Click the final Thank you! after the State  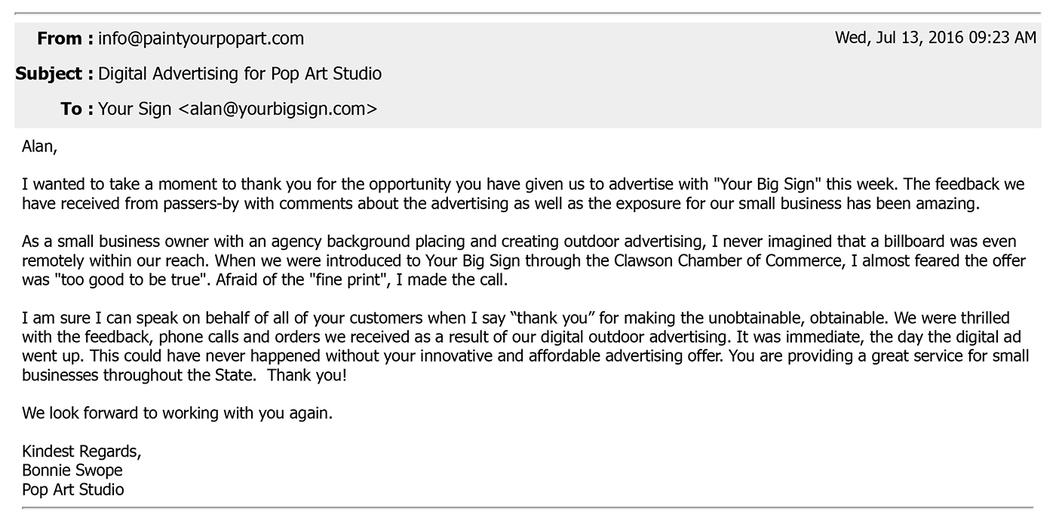(x=307, y=375)
